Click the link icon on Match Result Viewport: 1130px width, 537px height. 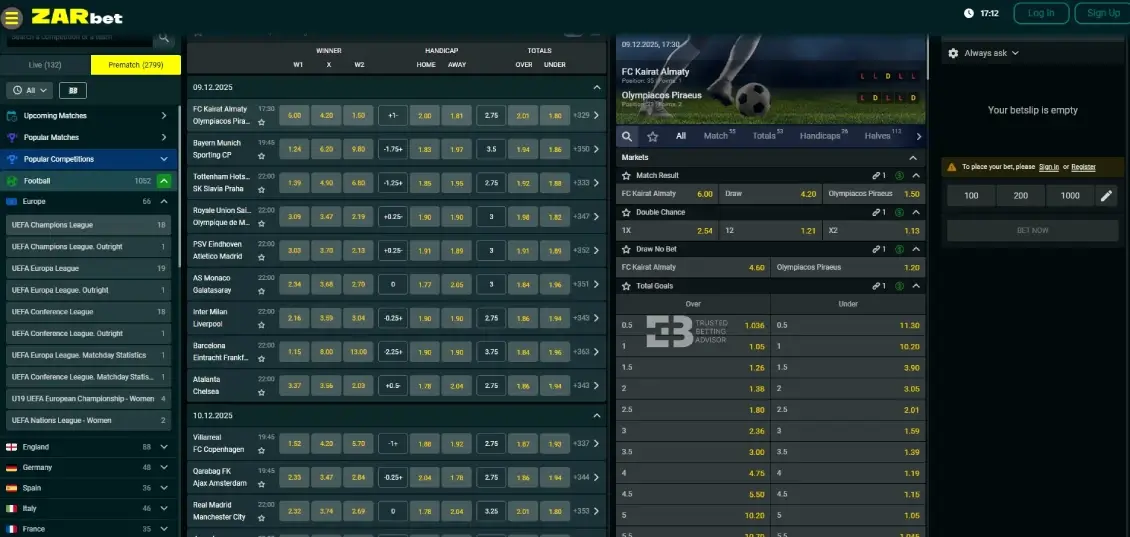tap(878, 176)
